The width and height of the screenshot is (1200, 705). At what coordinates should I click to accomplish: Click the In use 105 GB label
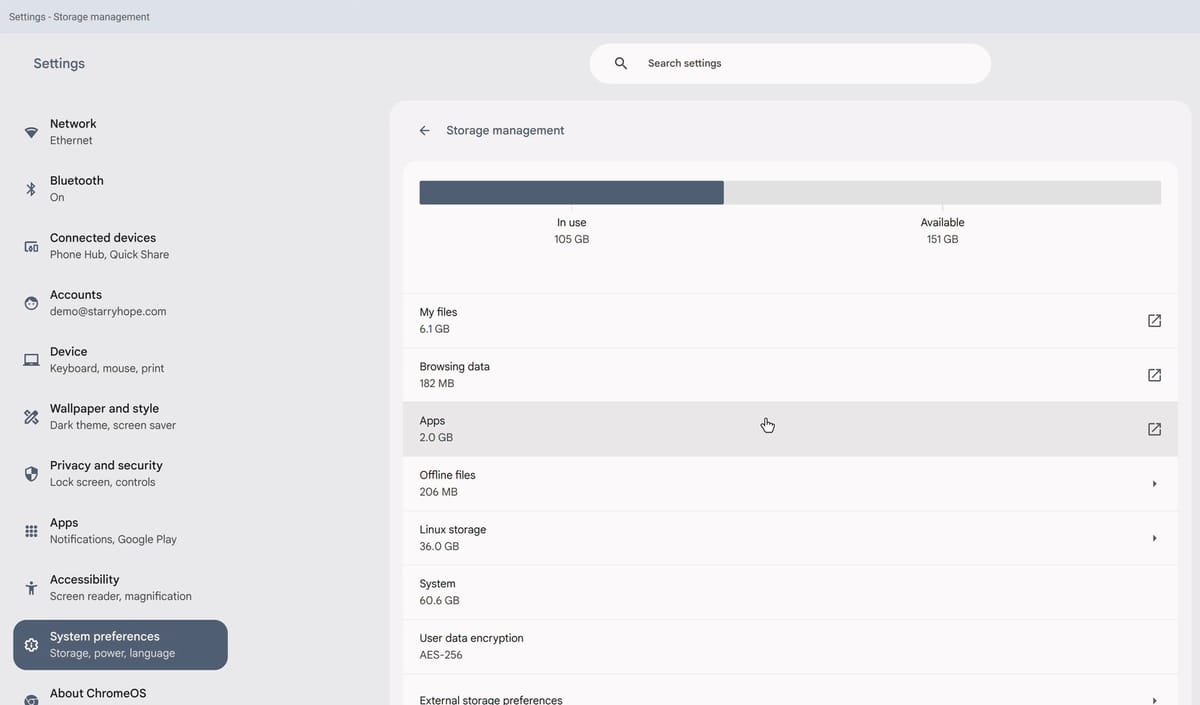click(x=572, y=231)
